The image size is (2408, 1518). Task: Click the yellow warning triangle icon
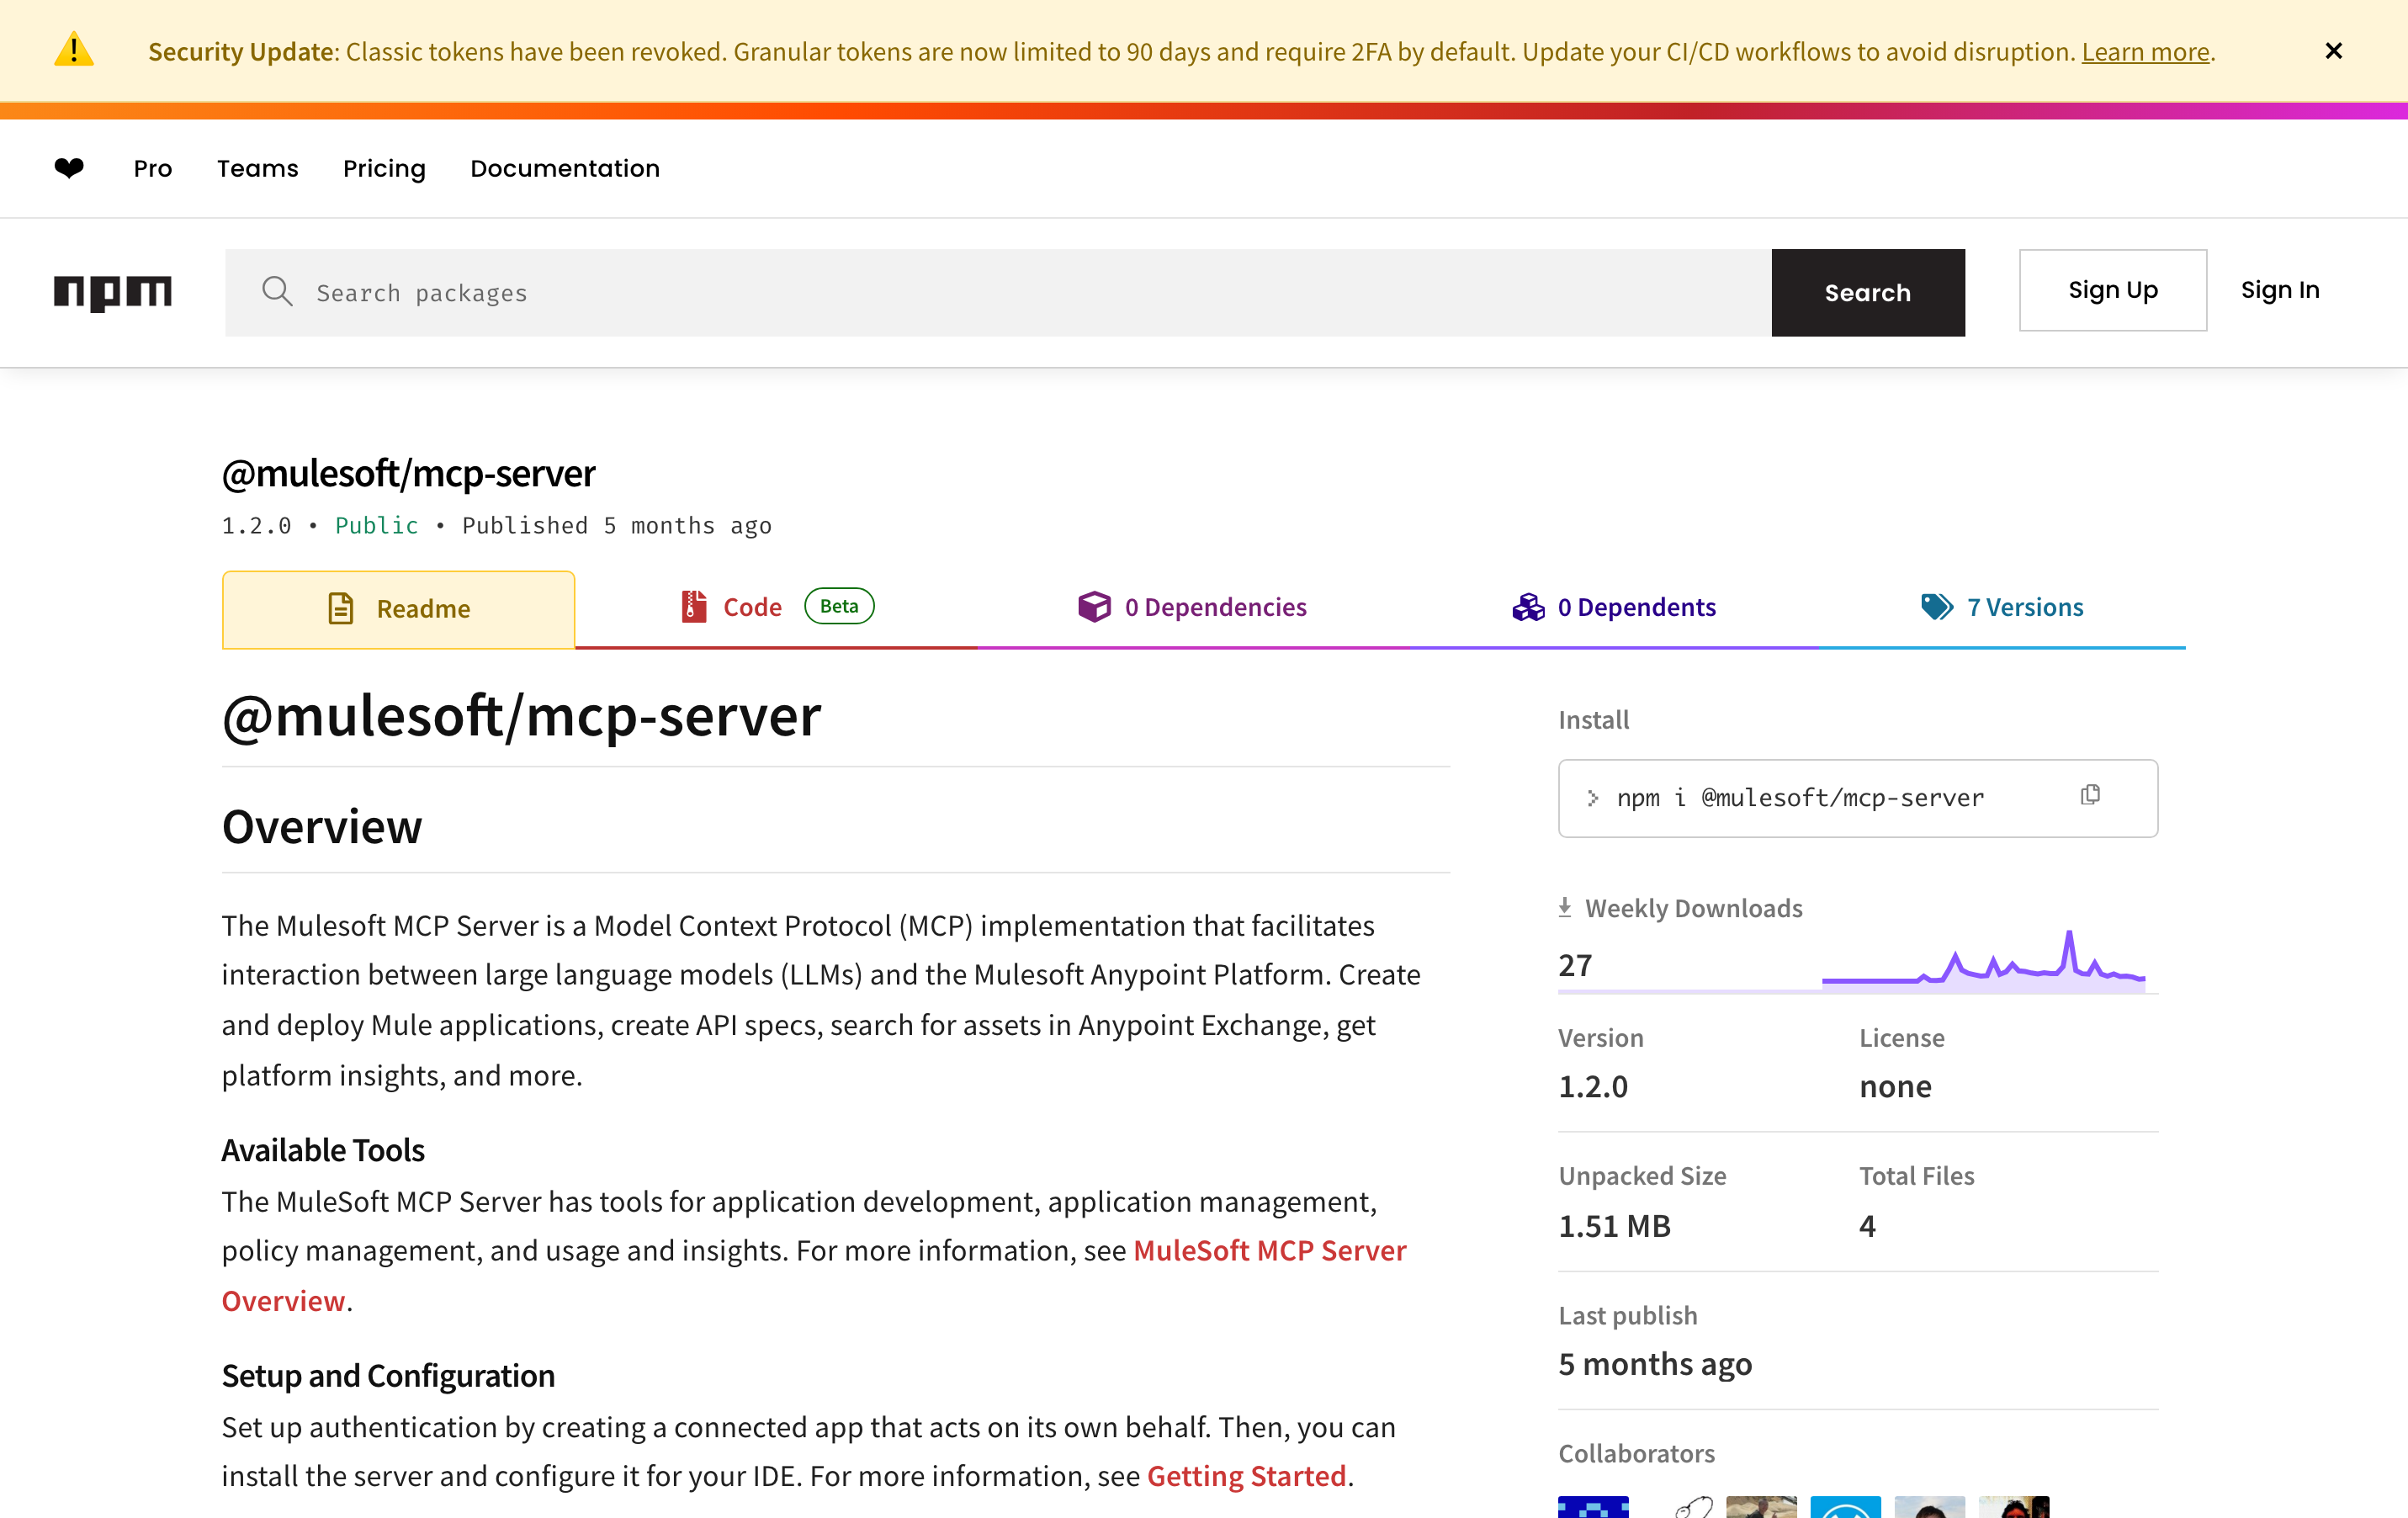[73, 50]
